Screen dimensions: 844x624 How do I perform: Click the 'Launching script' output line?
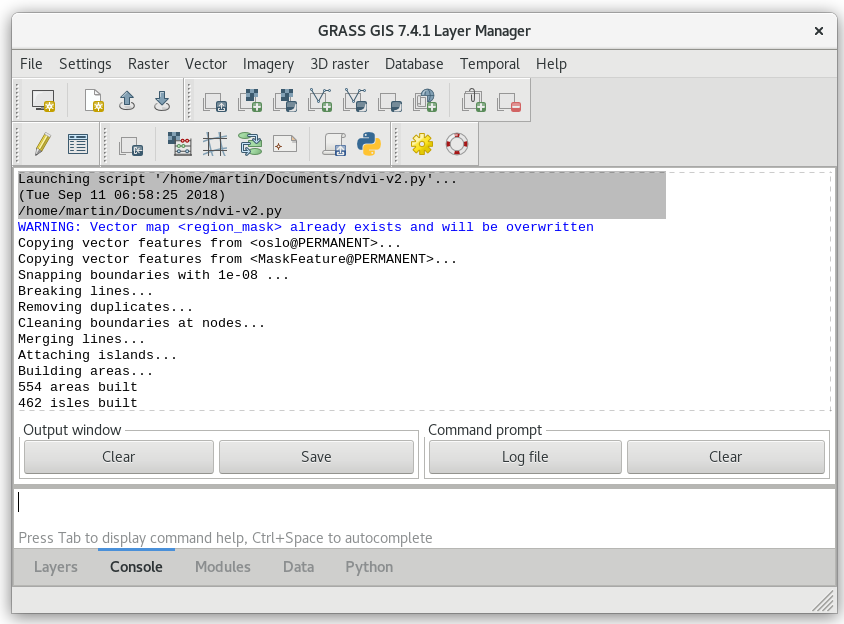237,179
